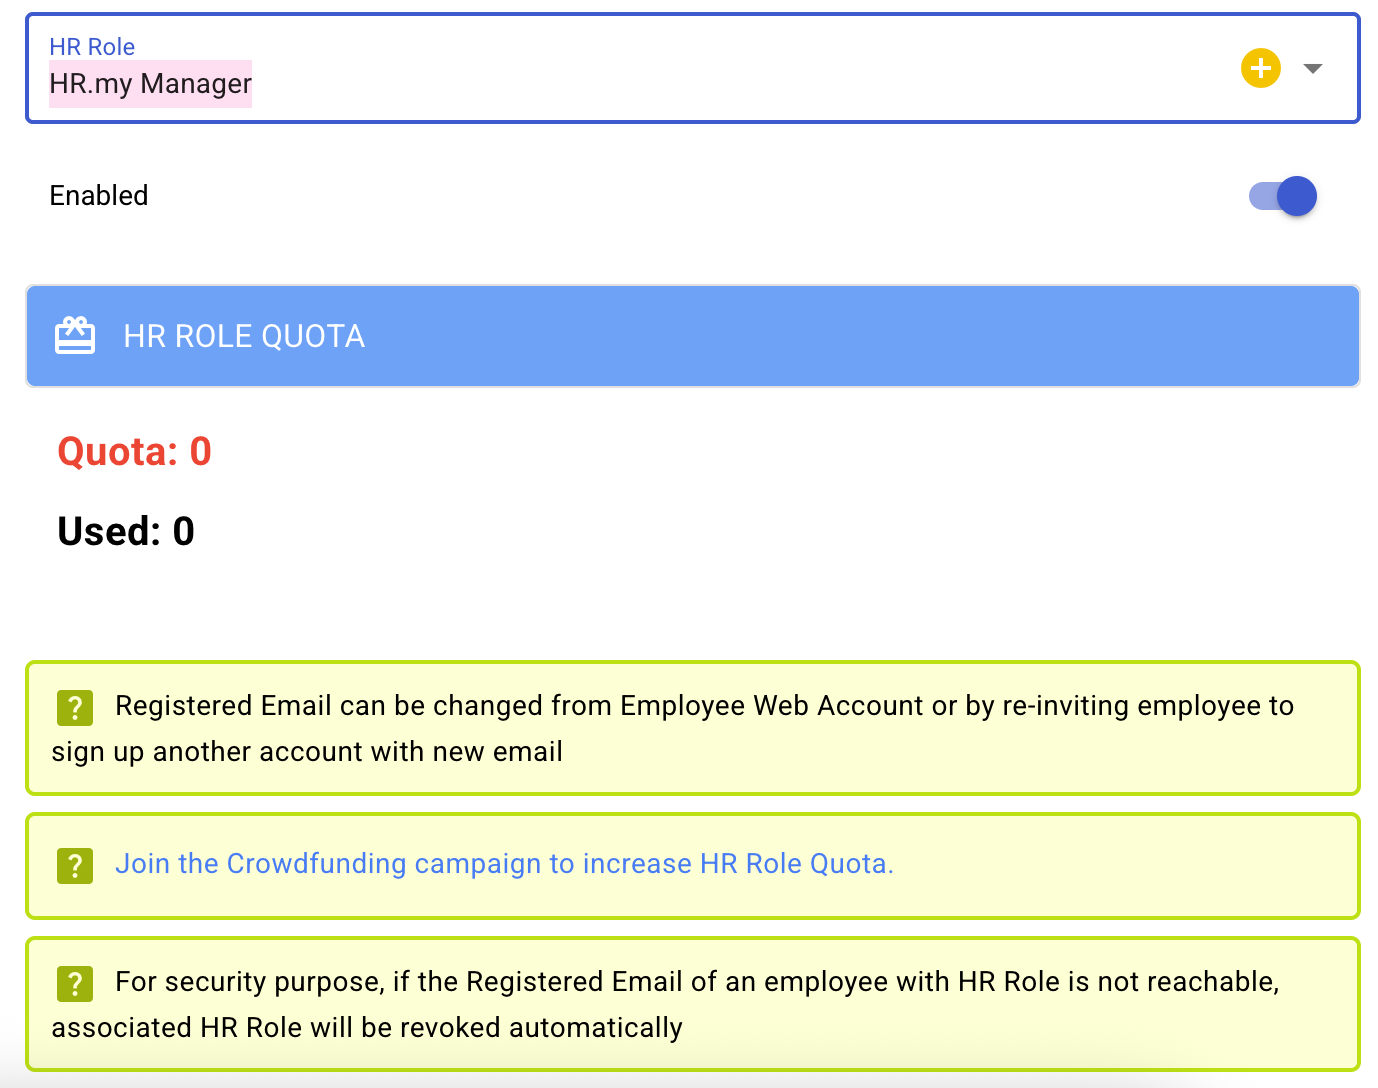Click empty area inside HR Role combo box
This screenshot has height=1088, width=1378.
pyautogui.click(x=700, y=70)
